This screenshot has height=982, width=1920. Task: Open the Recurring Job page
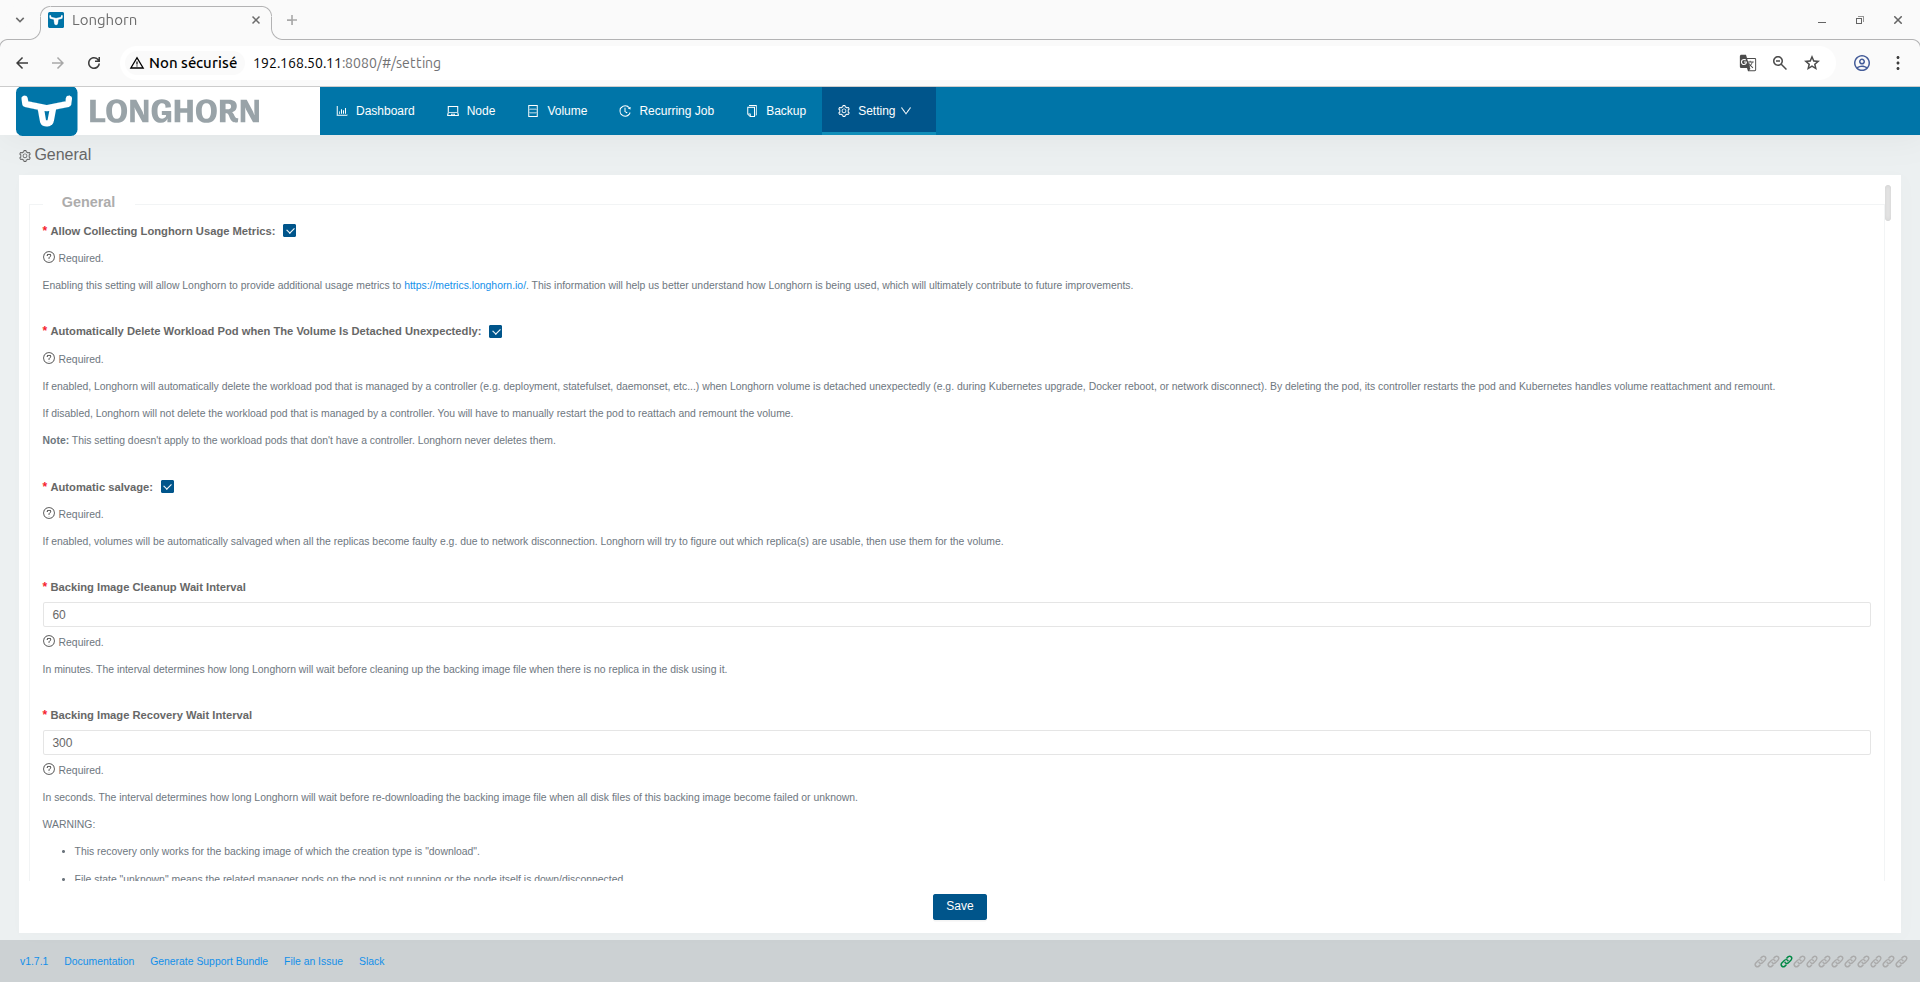667,111
